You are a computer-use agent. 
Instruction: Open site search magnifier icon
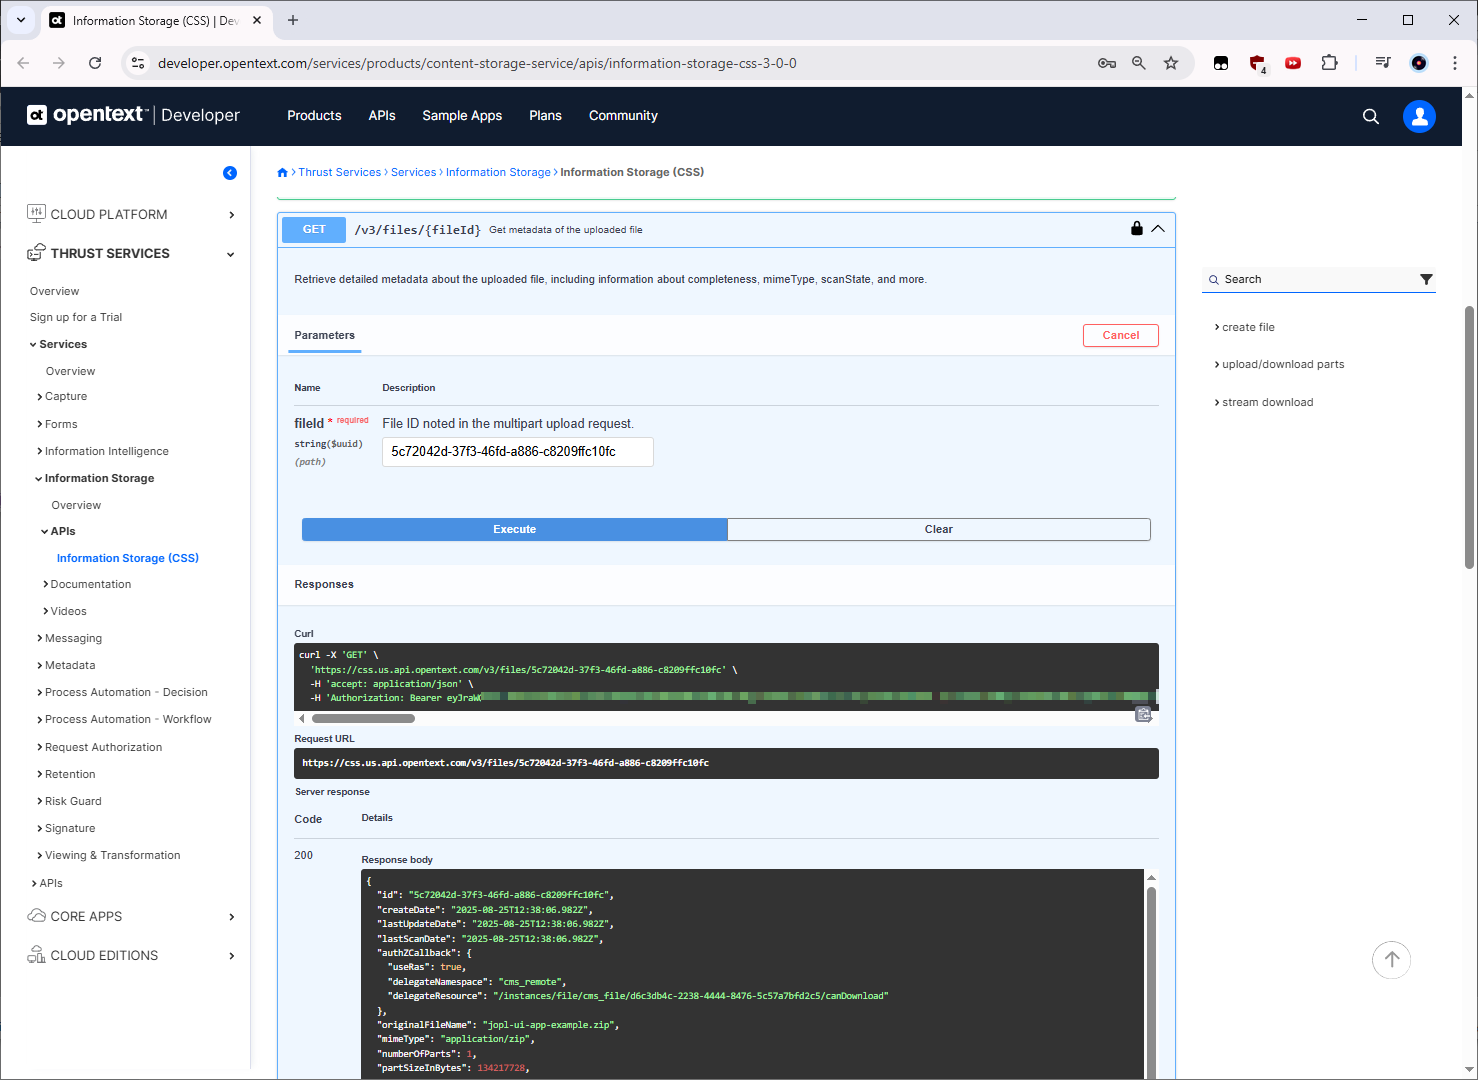pos(1371,116)
